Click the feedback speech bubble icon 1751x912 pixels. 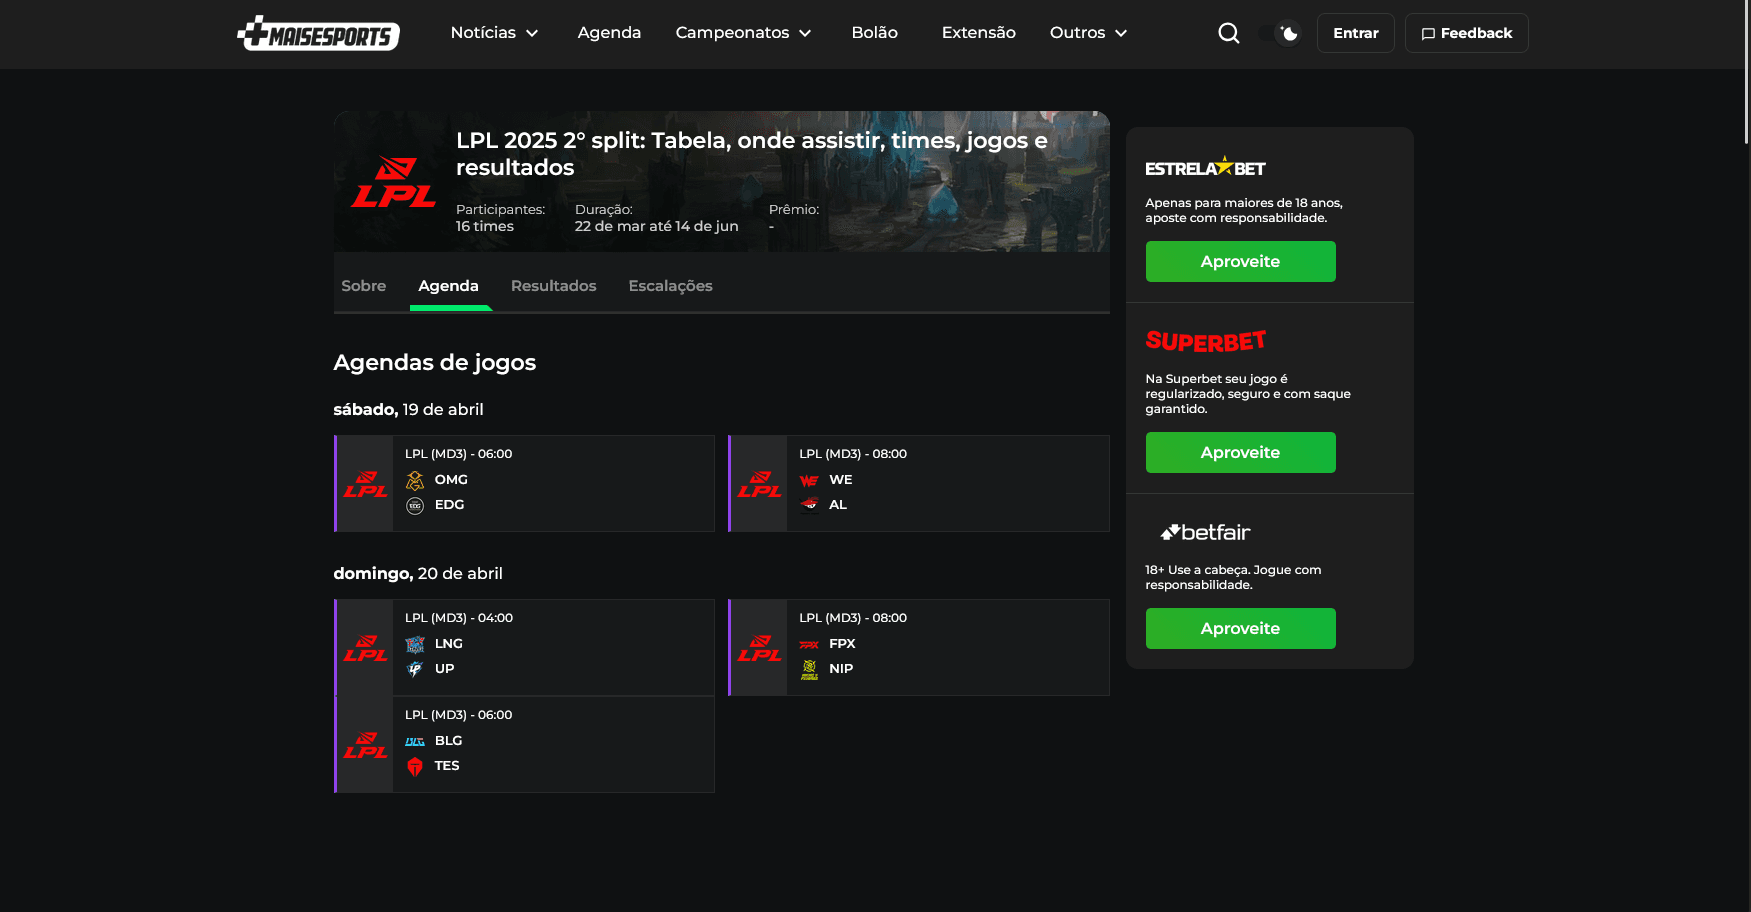pos(1428,34)
